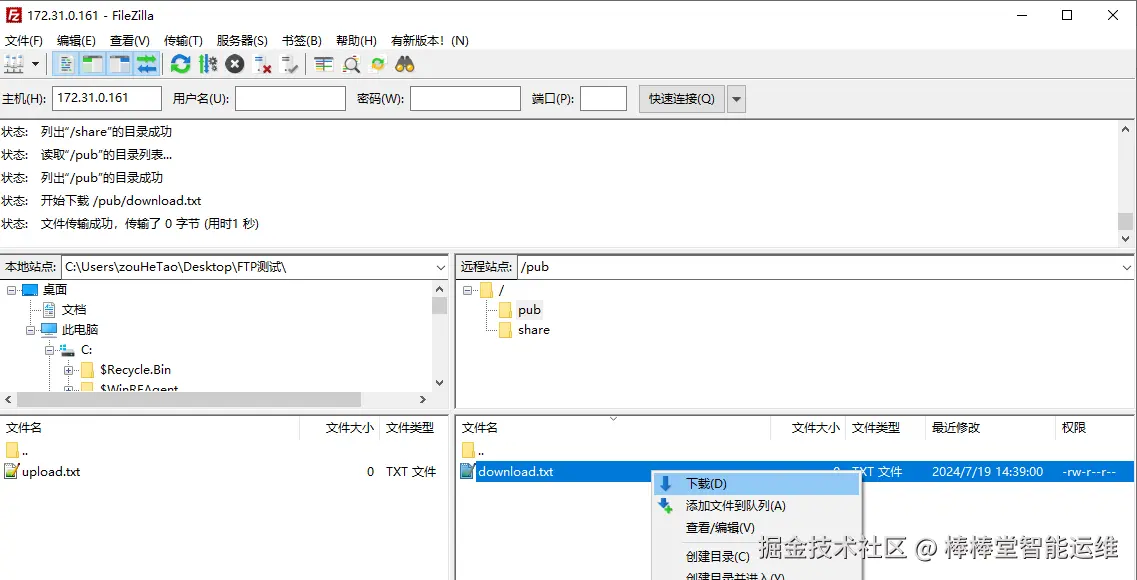The width and height of the screenshot is (1137, 580).
Task: Collapse the 桌面 tree node
Action: pos(12,290)
